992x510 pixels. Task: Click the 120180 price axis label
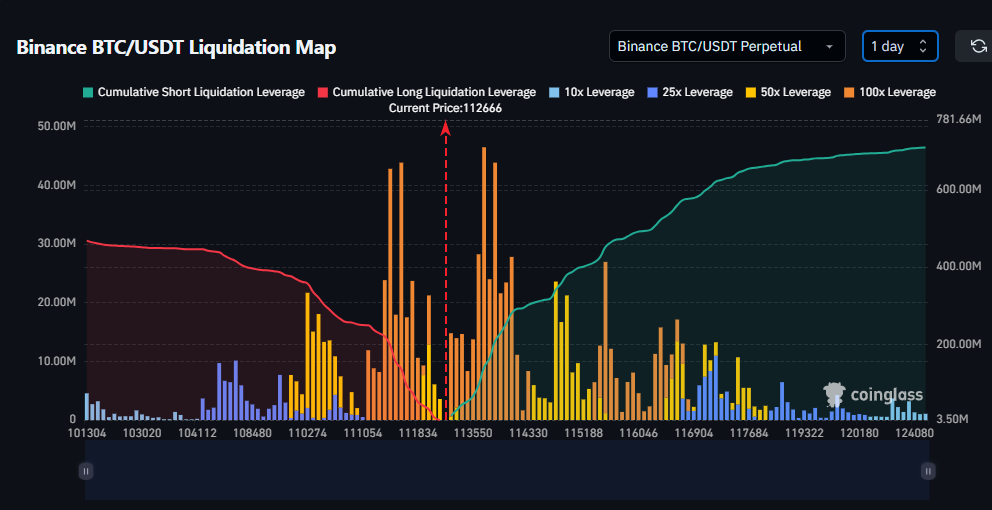(860, 433)
